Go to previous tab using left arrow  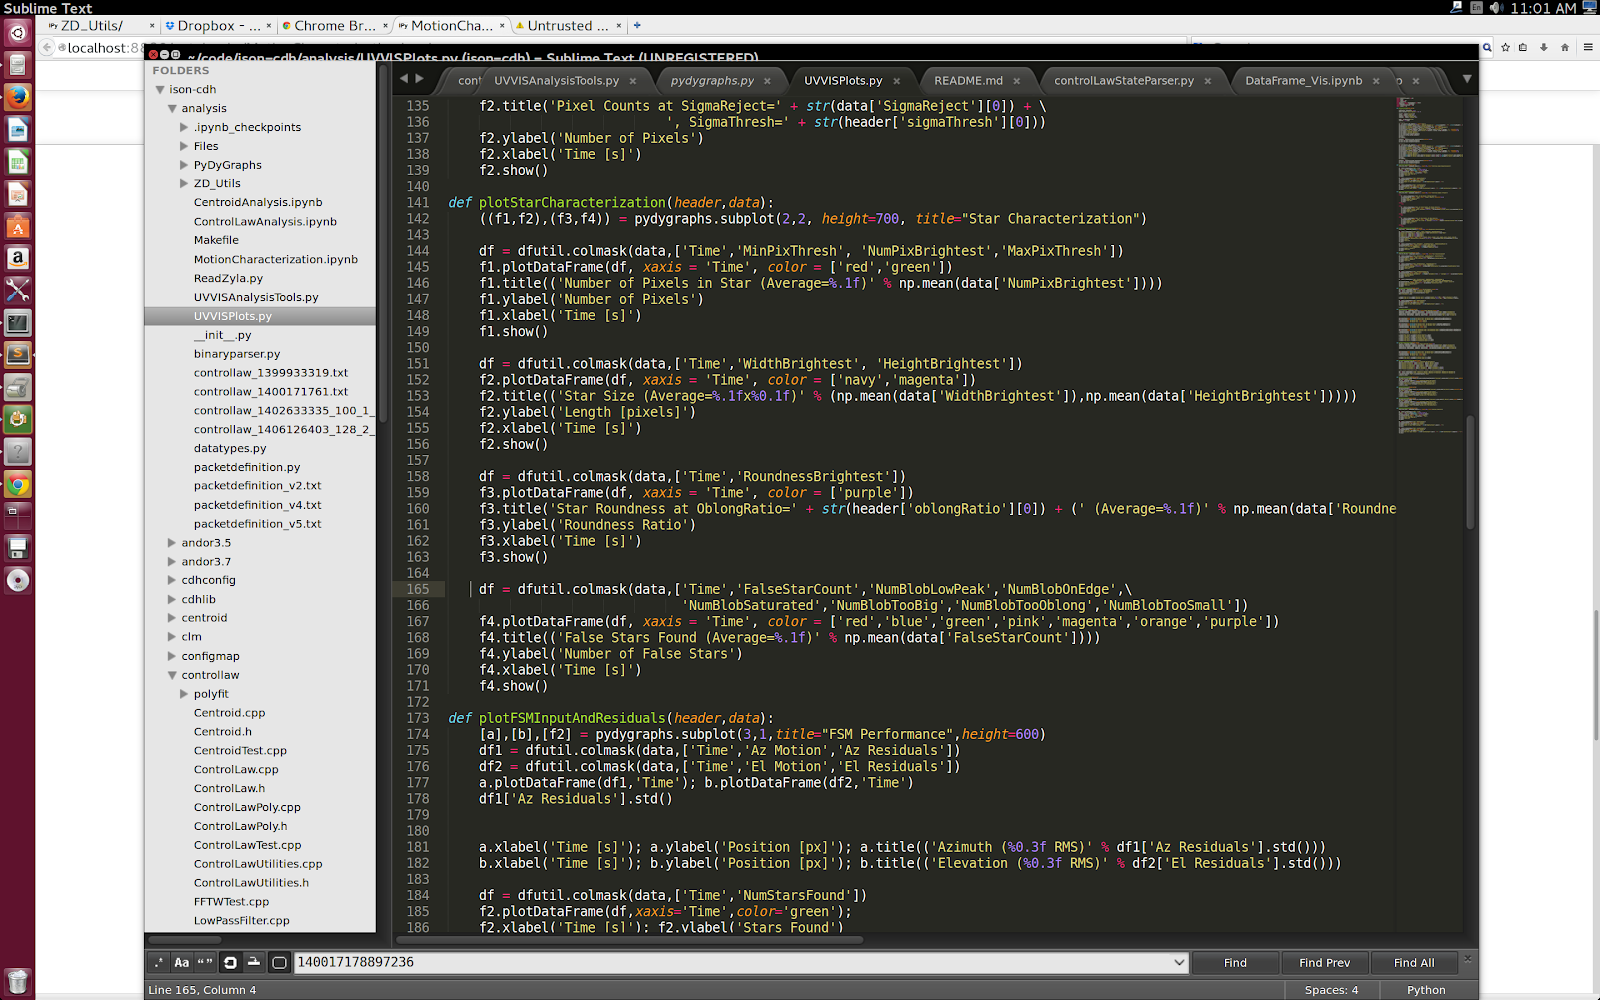click(404, 79)
